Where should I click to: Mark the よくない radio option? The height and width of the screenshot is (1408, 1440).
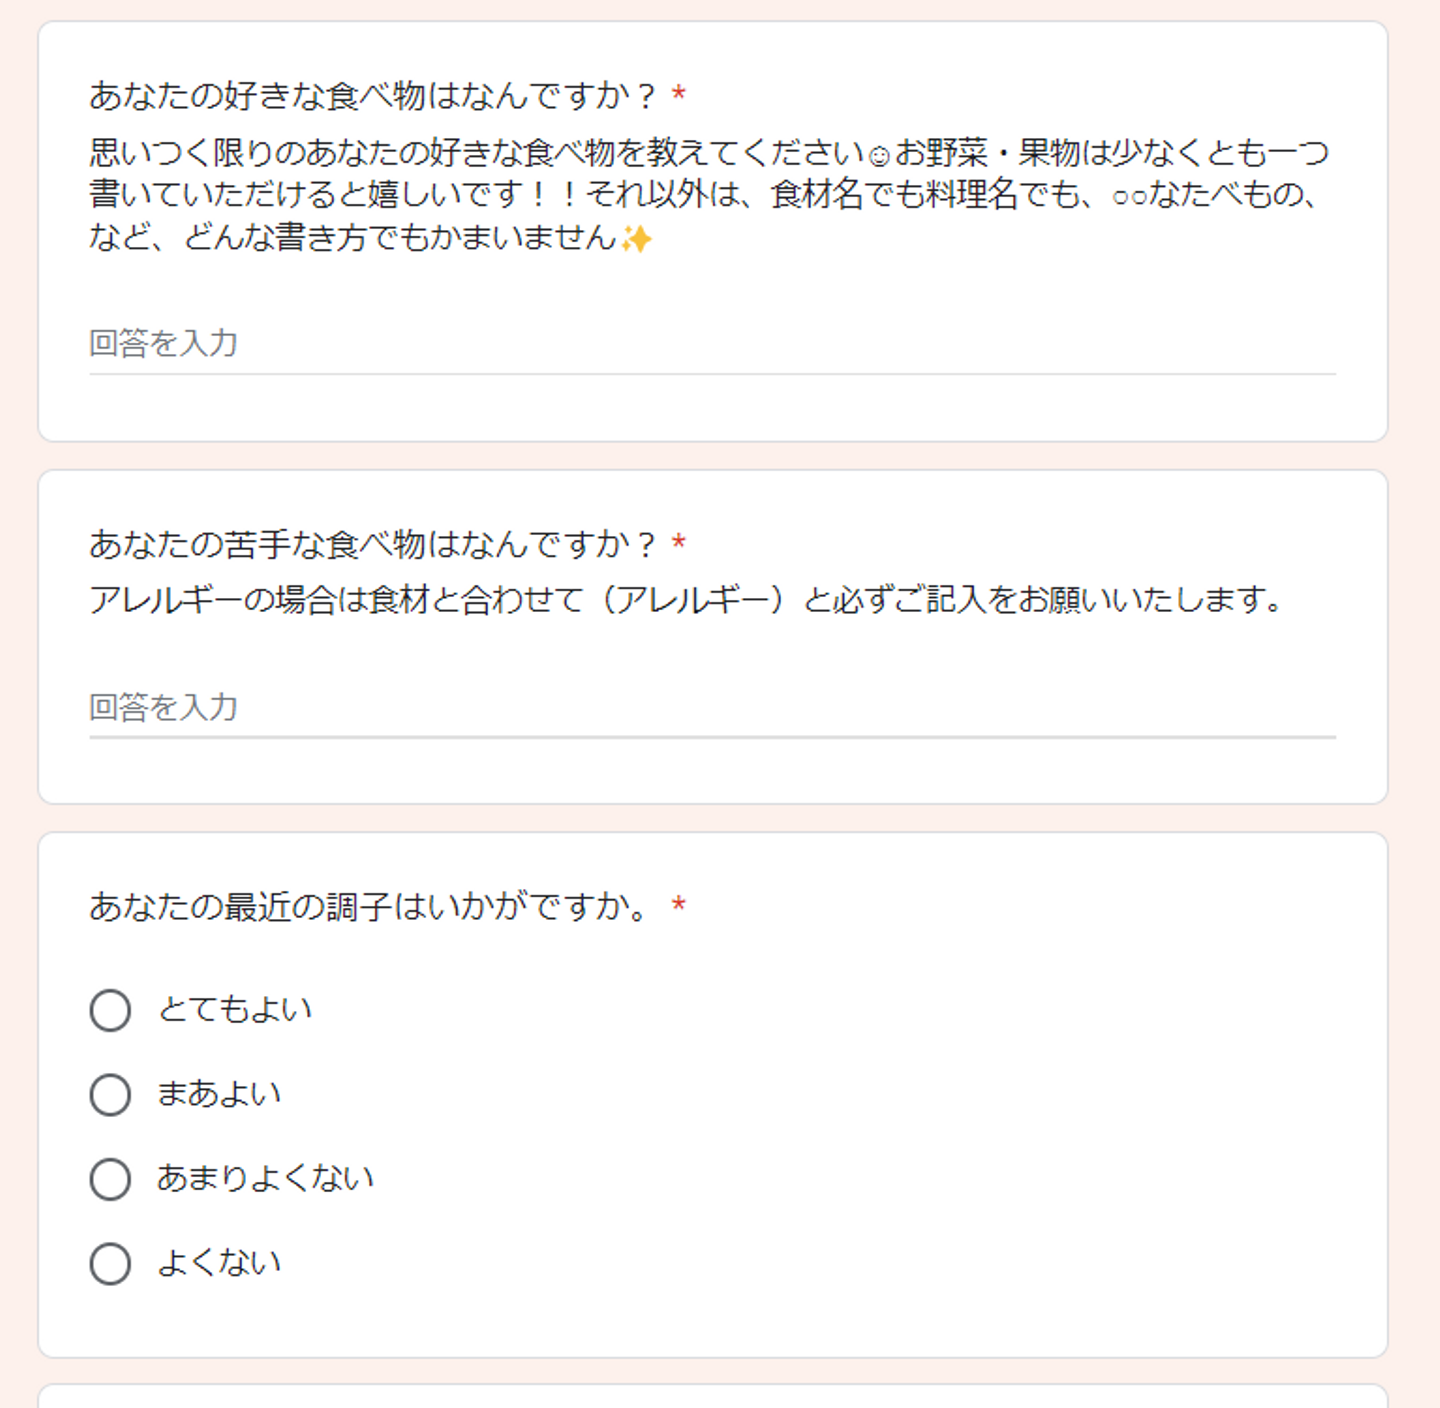pos(110,1263)
